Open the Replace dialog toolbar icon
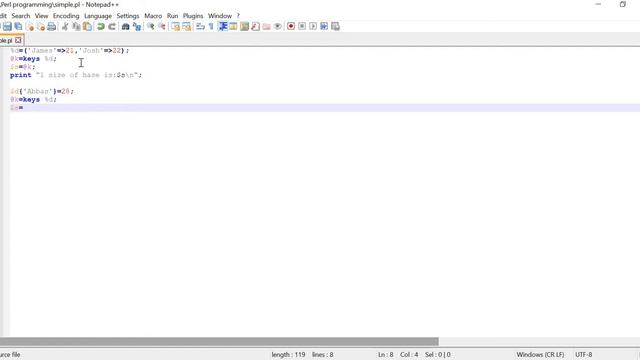The width and height of the screenshot is (640, 360). pos(137,27)
